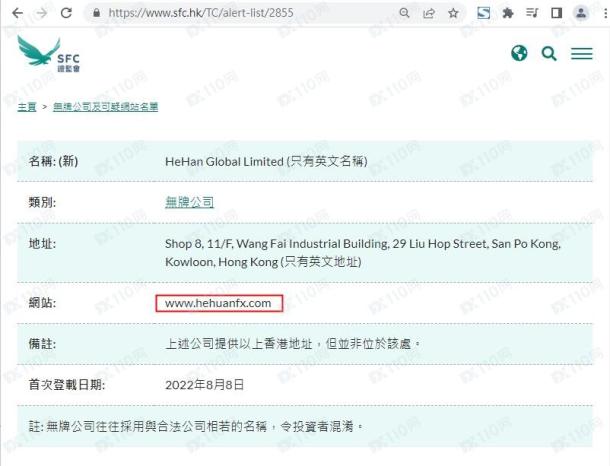Open the blue square extension icon
610x466 pixels.
[484, 13]
